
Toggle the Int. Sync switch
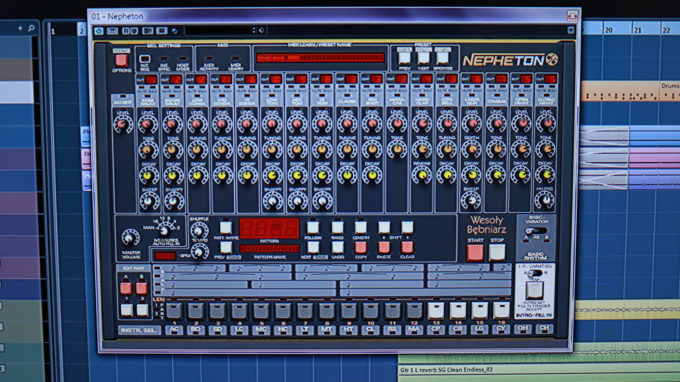click(x=163, y=59)
